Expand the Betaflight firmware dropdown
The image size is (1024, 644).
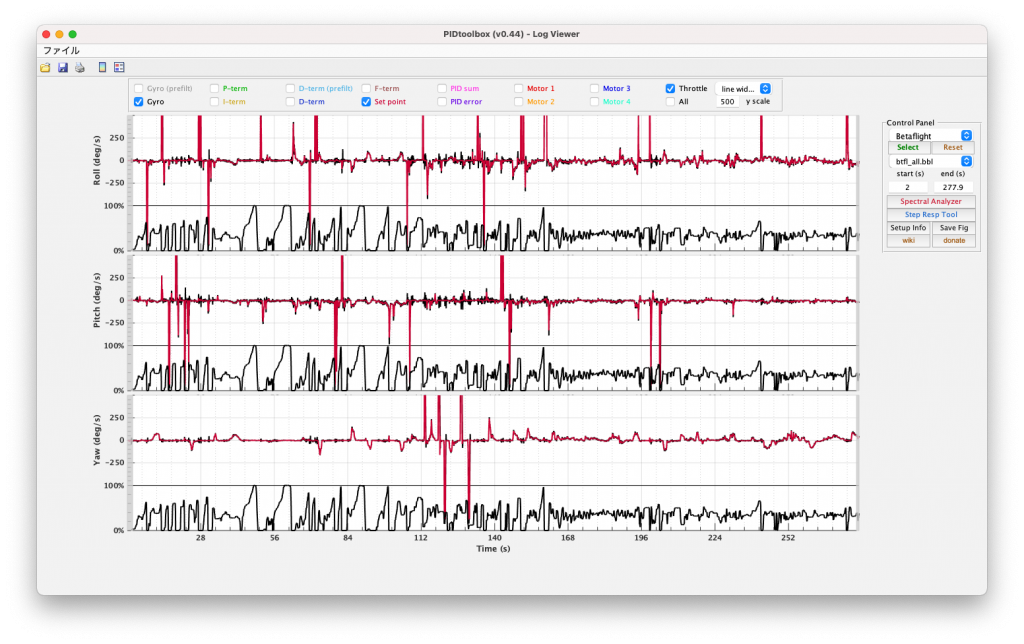[931, 135]
